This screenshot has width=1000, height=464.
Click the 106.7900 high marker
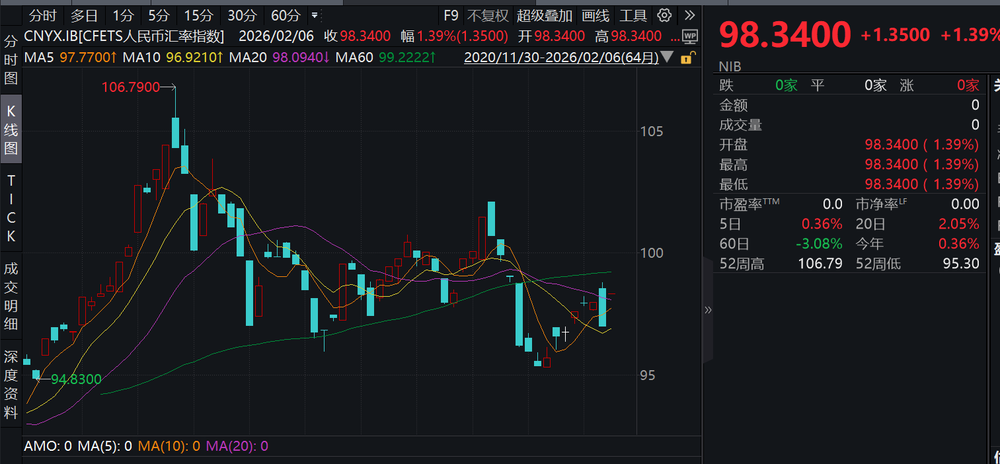131,87
